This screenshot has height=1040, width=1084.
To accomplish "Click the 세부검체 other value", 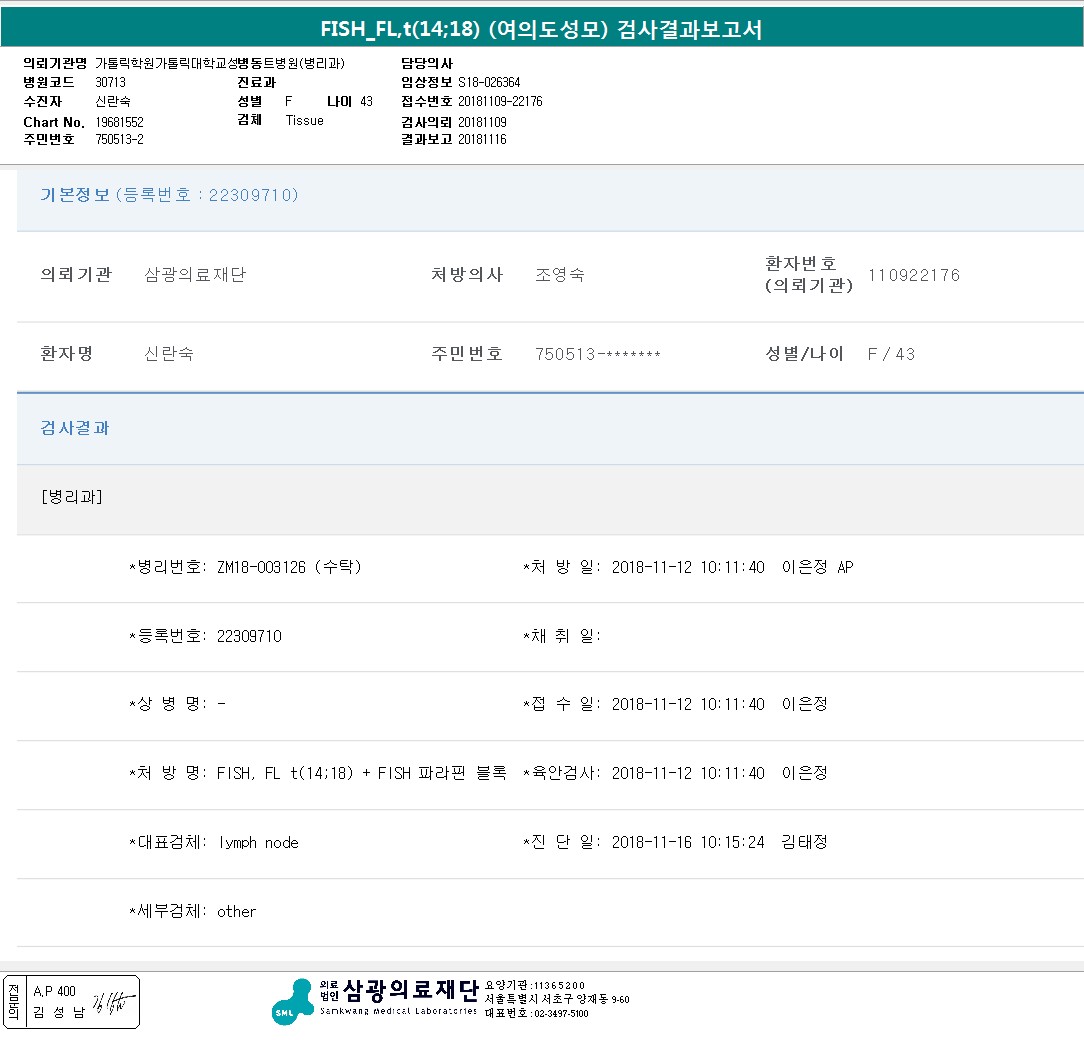I will point(236,912).
